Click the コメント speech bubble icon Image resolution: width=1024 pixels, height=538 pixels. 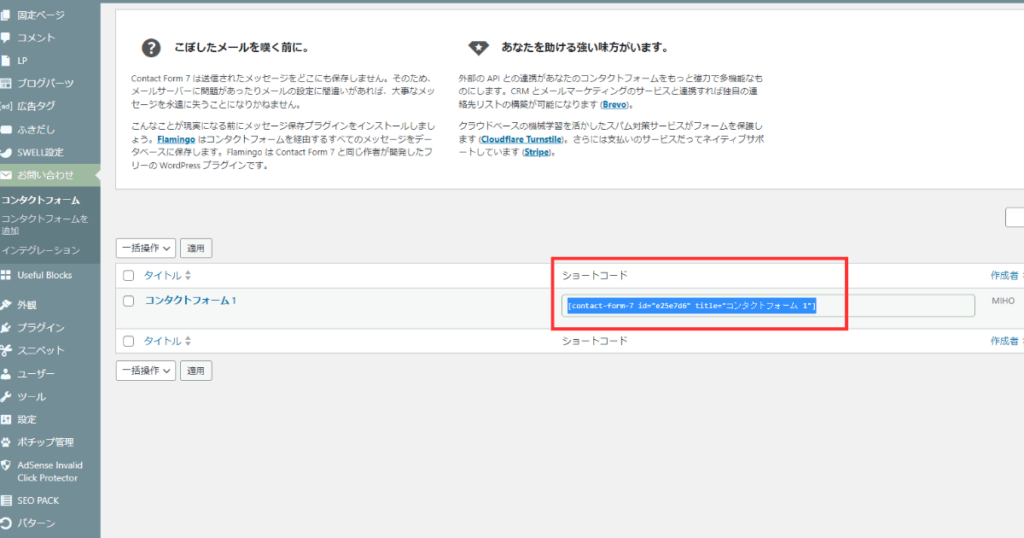pos(5,38)
